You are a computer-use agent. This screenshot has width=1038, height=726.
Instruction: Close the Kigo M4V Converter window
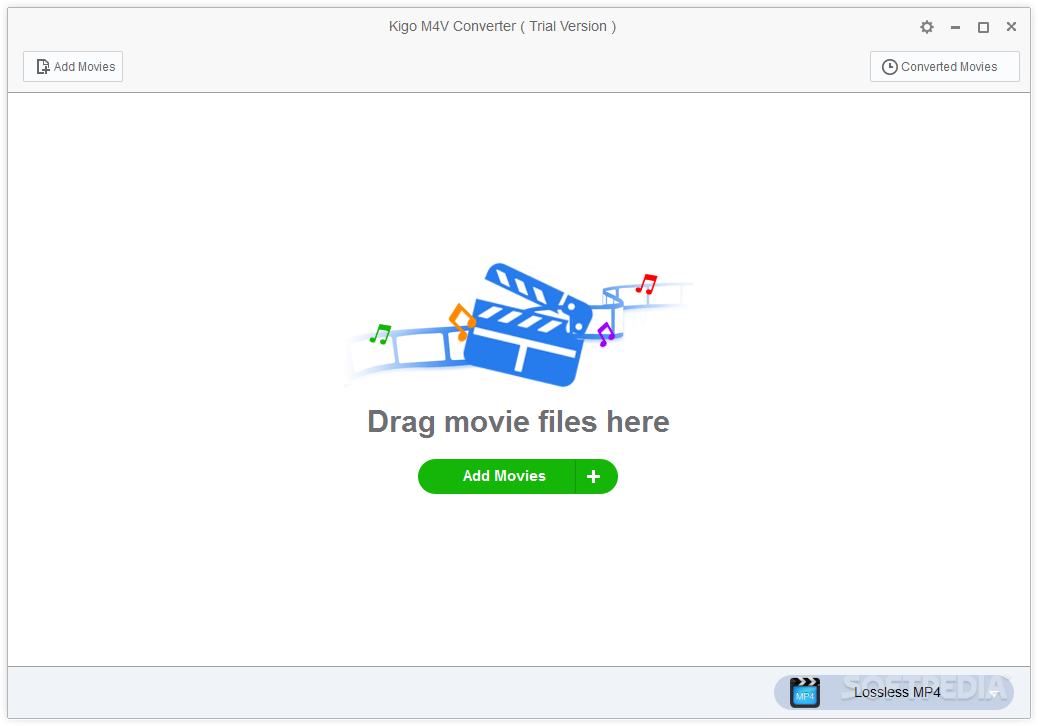[x=1012, y=26]
